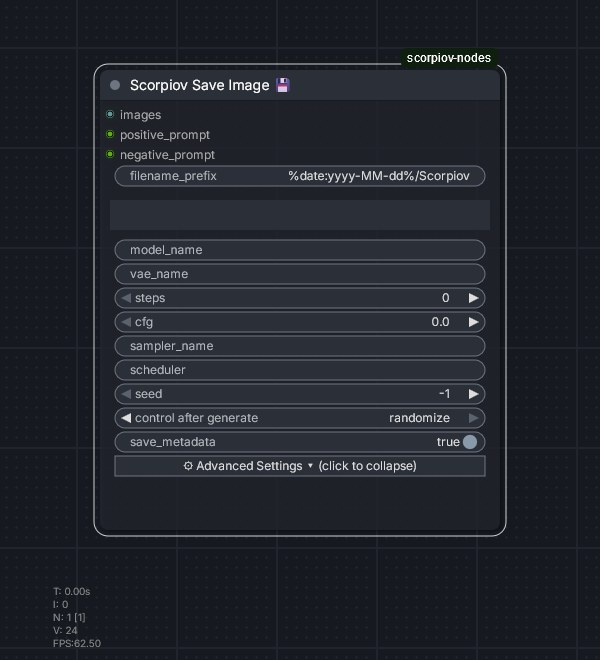Click the positive_prompt input connector
Viewport: 600px width, 660px height.
110,134
